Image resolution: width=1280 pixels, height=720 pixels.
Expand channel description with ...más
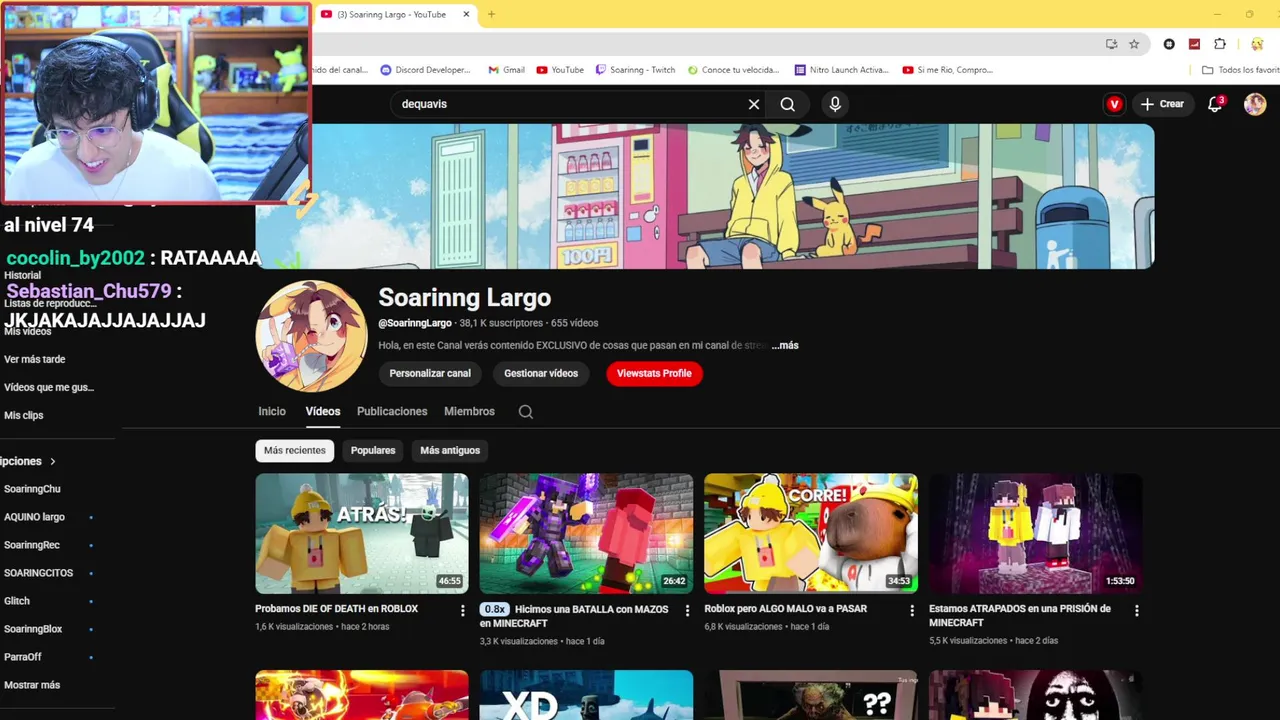[x=785, y=345]
